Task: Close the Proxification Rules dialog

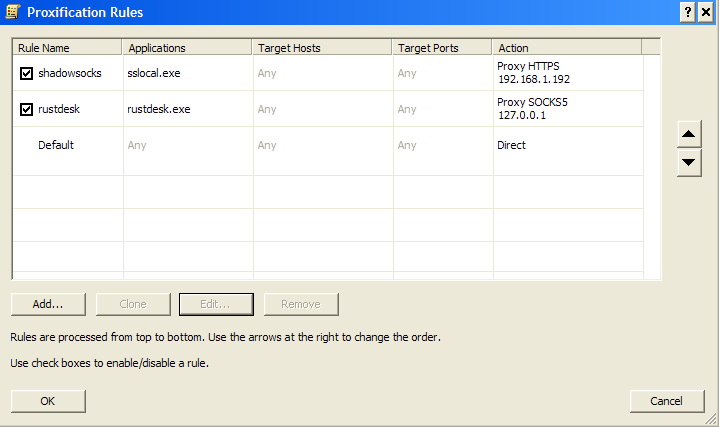Action: coord(706,12)
